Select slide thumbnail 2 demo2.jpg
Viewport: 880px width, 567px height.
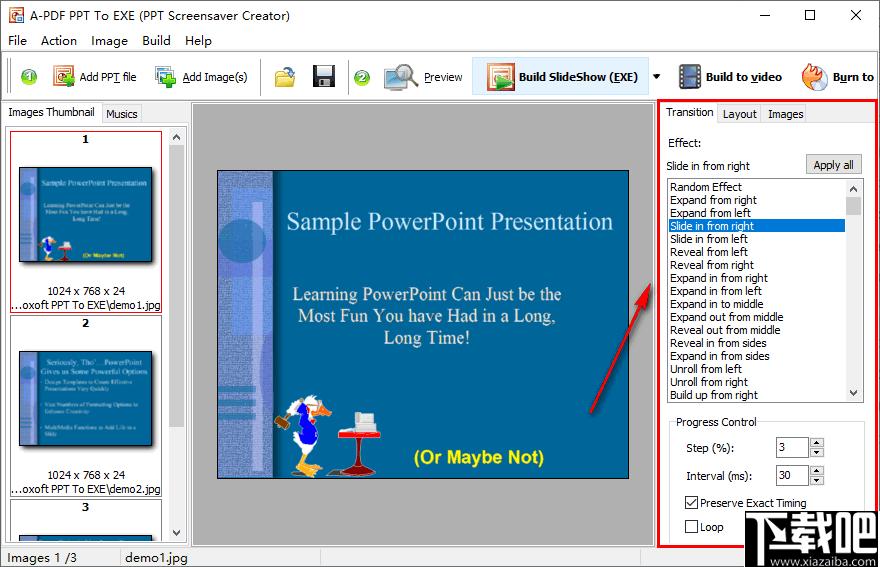click(86, 405)
